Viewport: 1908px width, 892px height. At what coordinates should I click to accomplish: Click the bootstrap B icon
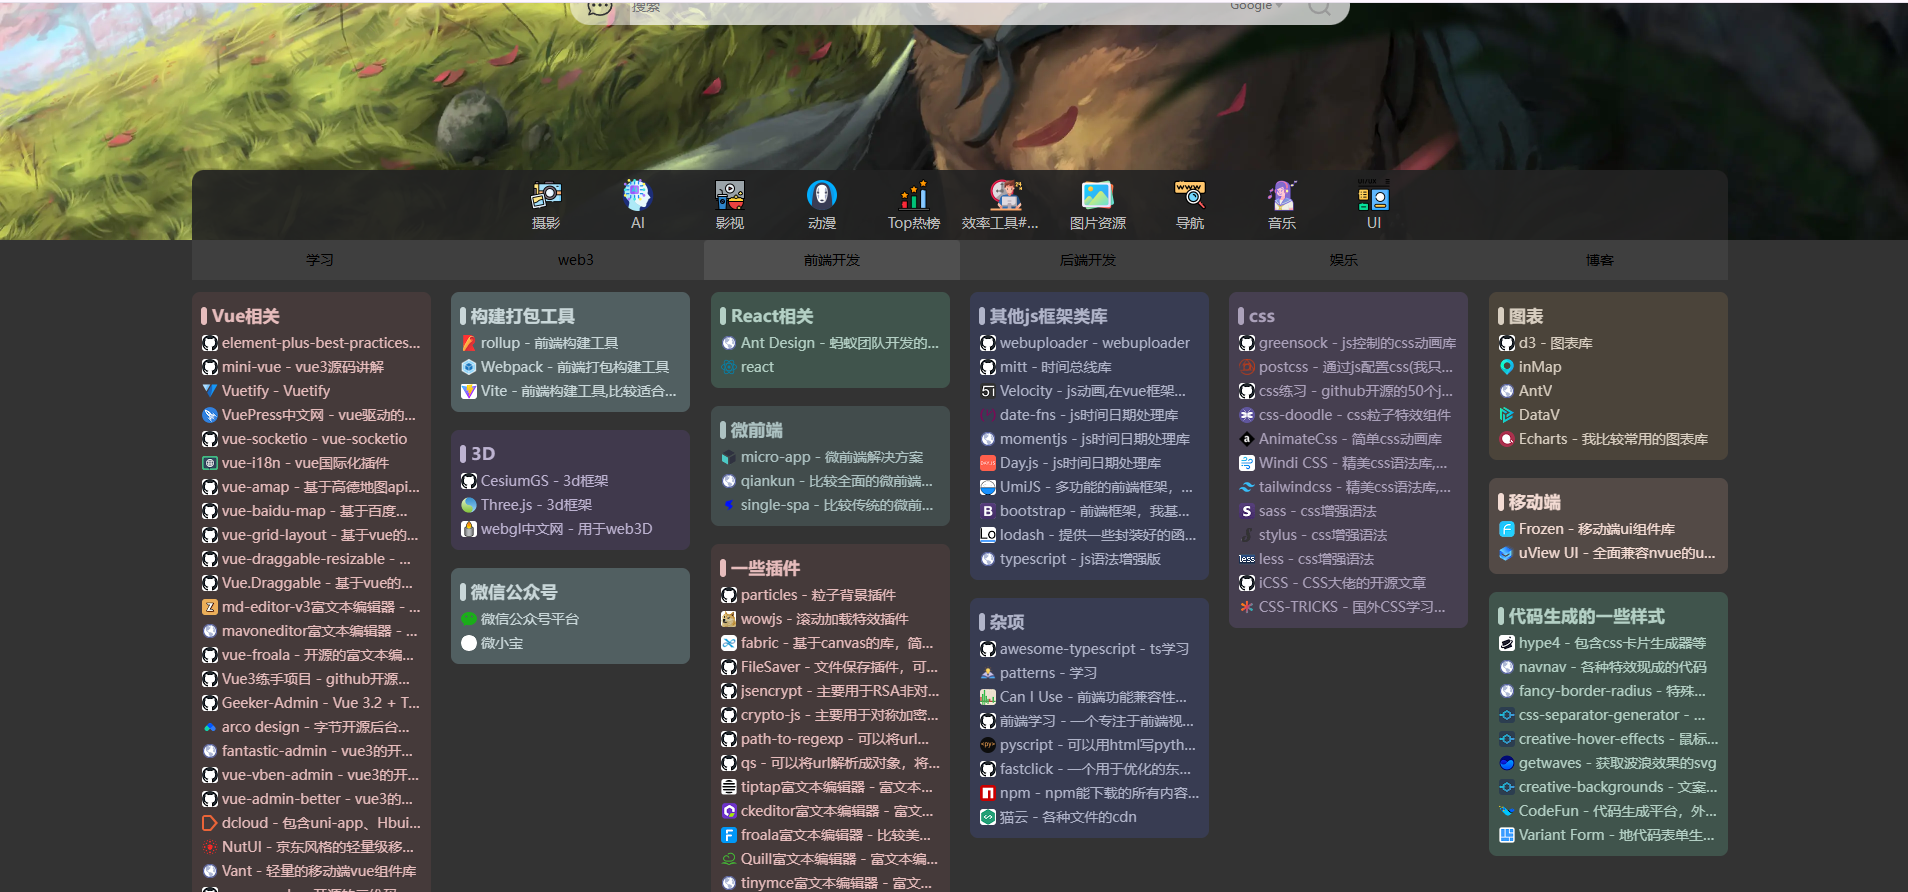click(988, 511)
